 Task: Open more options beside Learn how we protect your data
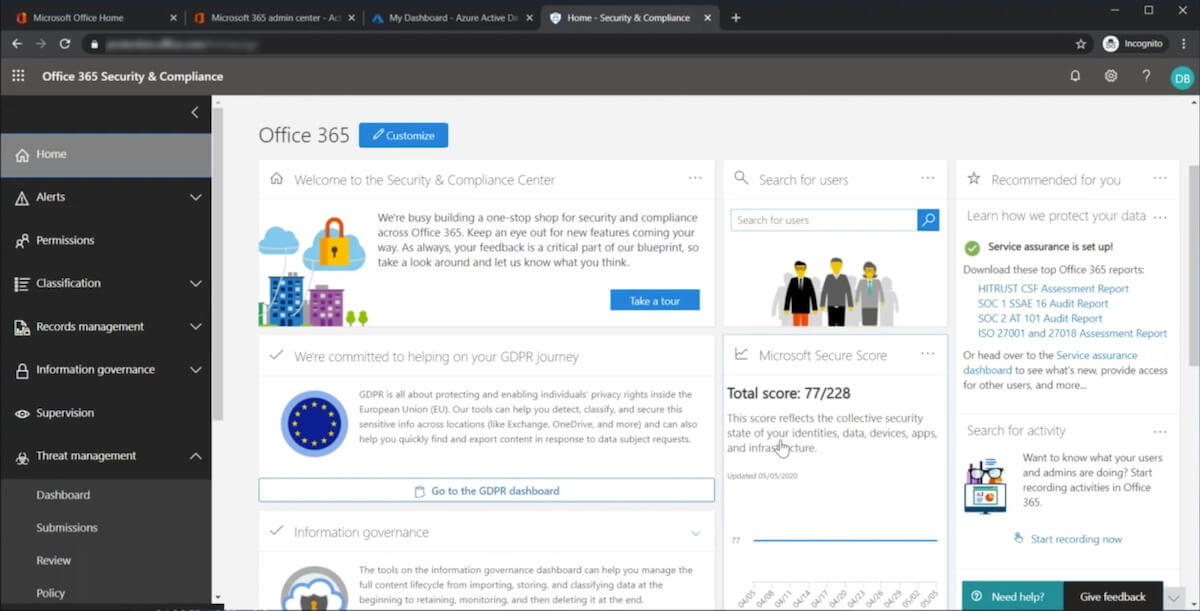click(1160, 217)
